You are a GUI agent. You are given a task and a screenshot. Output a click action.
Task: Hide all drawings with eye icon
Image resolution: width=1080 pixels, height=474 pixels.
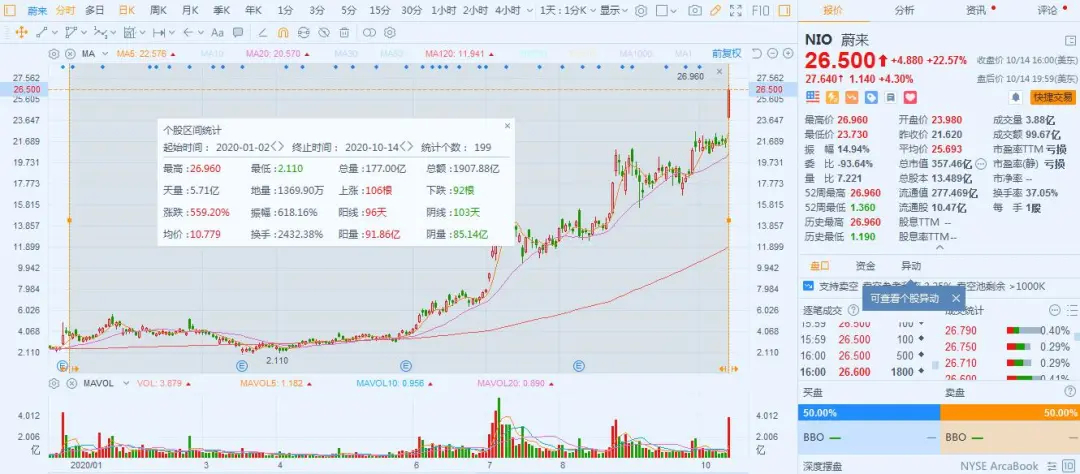pyautogui.click(x=324, y=32)
